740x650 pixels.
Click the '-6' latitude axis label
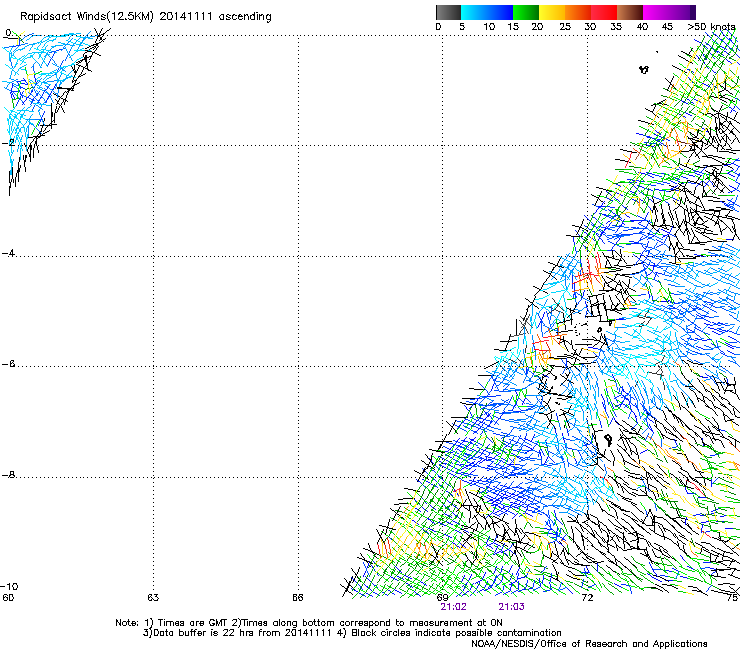pos(8,364)
